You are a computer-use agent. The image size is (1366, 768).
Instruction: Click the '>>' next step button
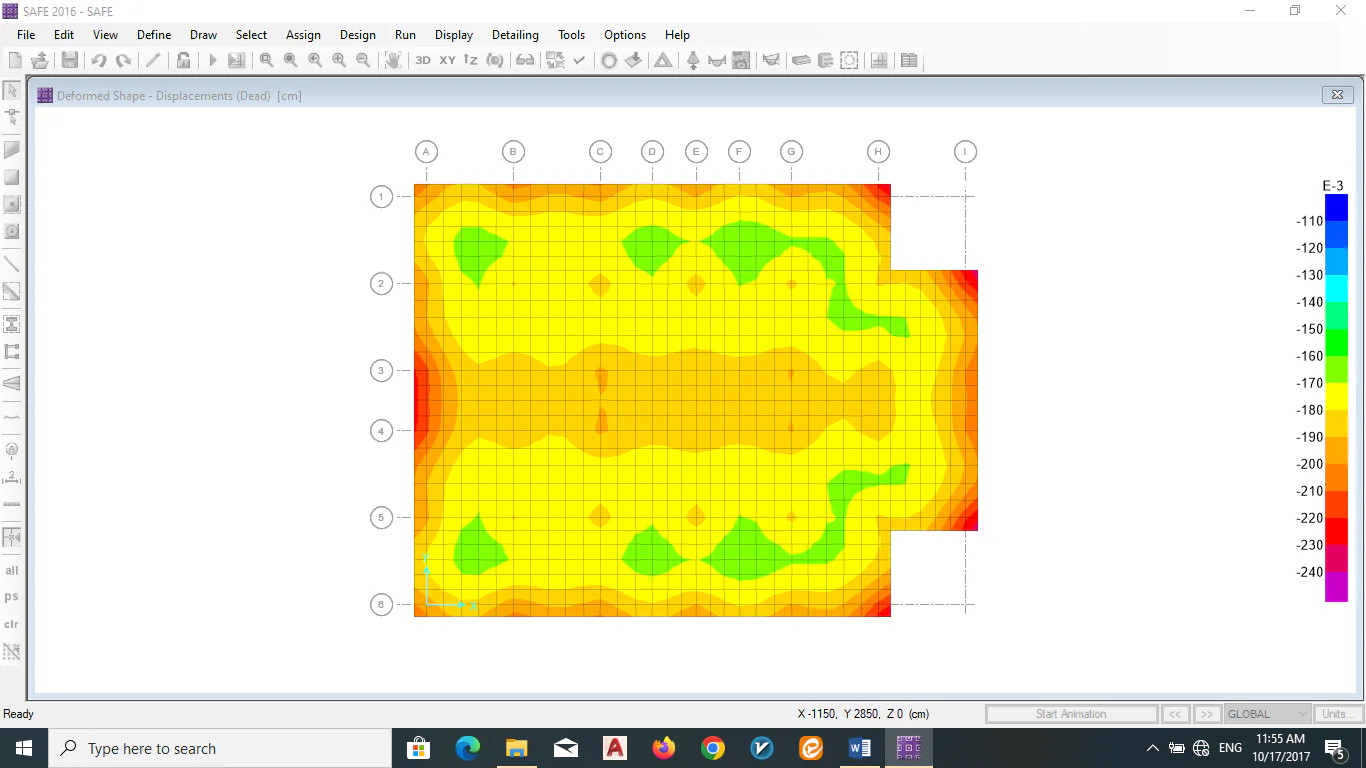tap(1207, 714)
